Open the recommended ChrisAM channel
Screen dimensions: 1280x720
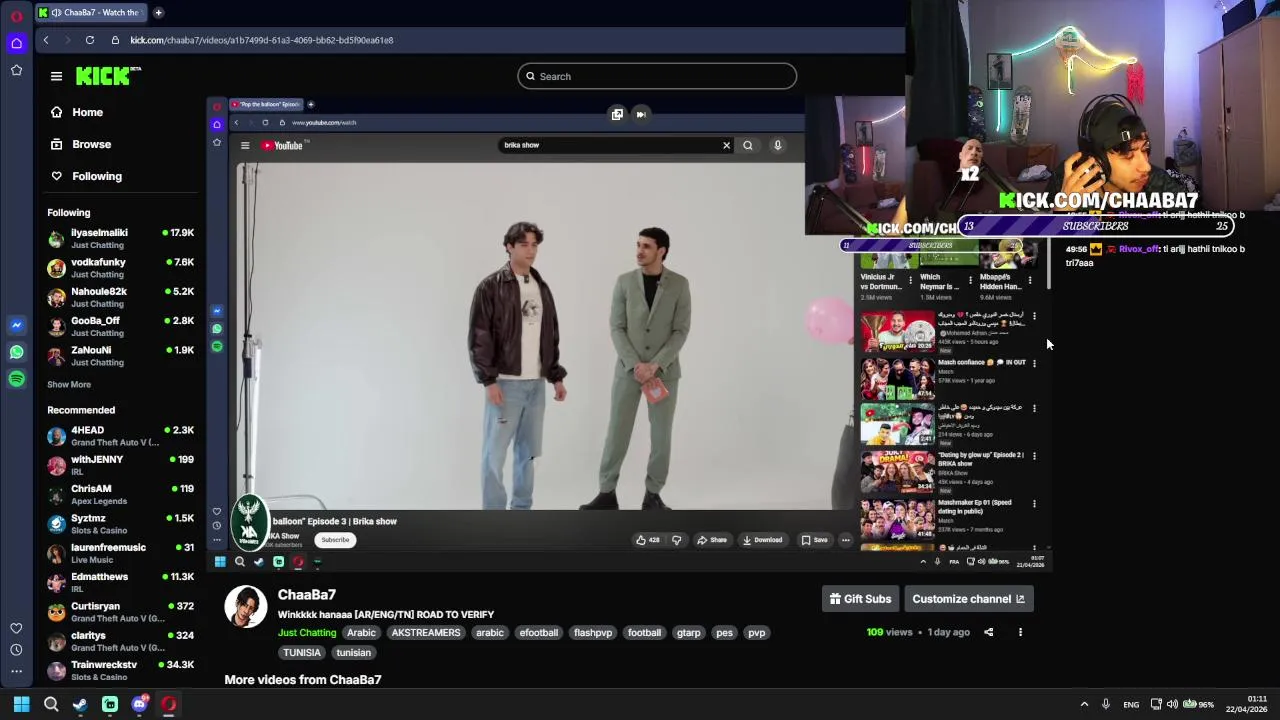(x=120, y=494)
